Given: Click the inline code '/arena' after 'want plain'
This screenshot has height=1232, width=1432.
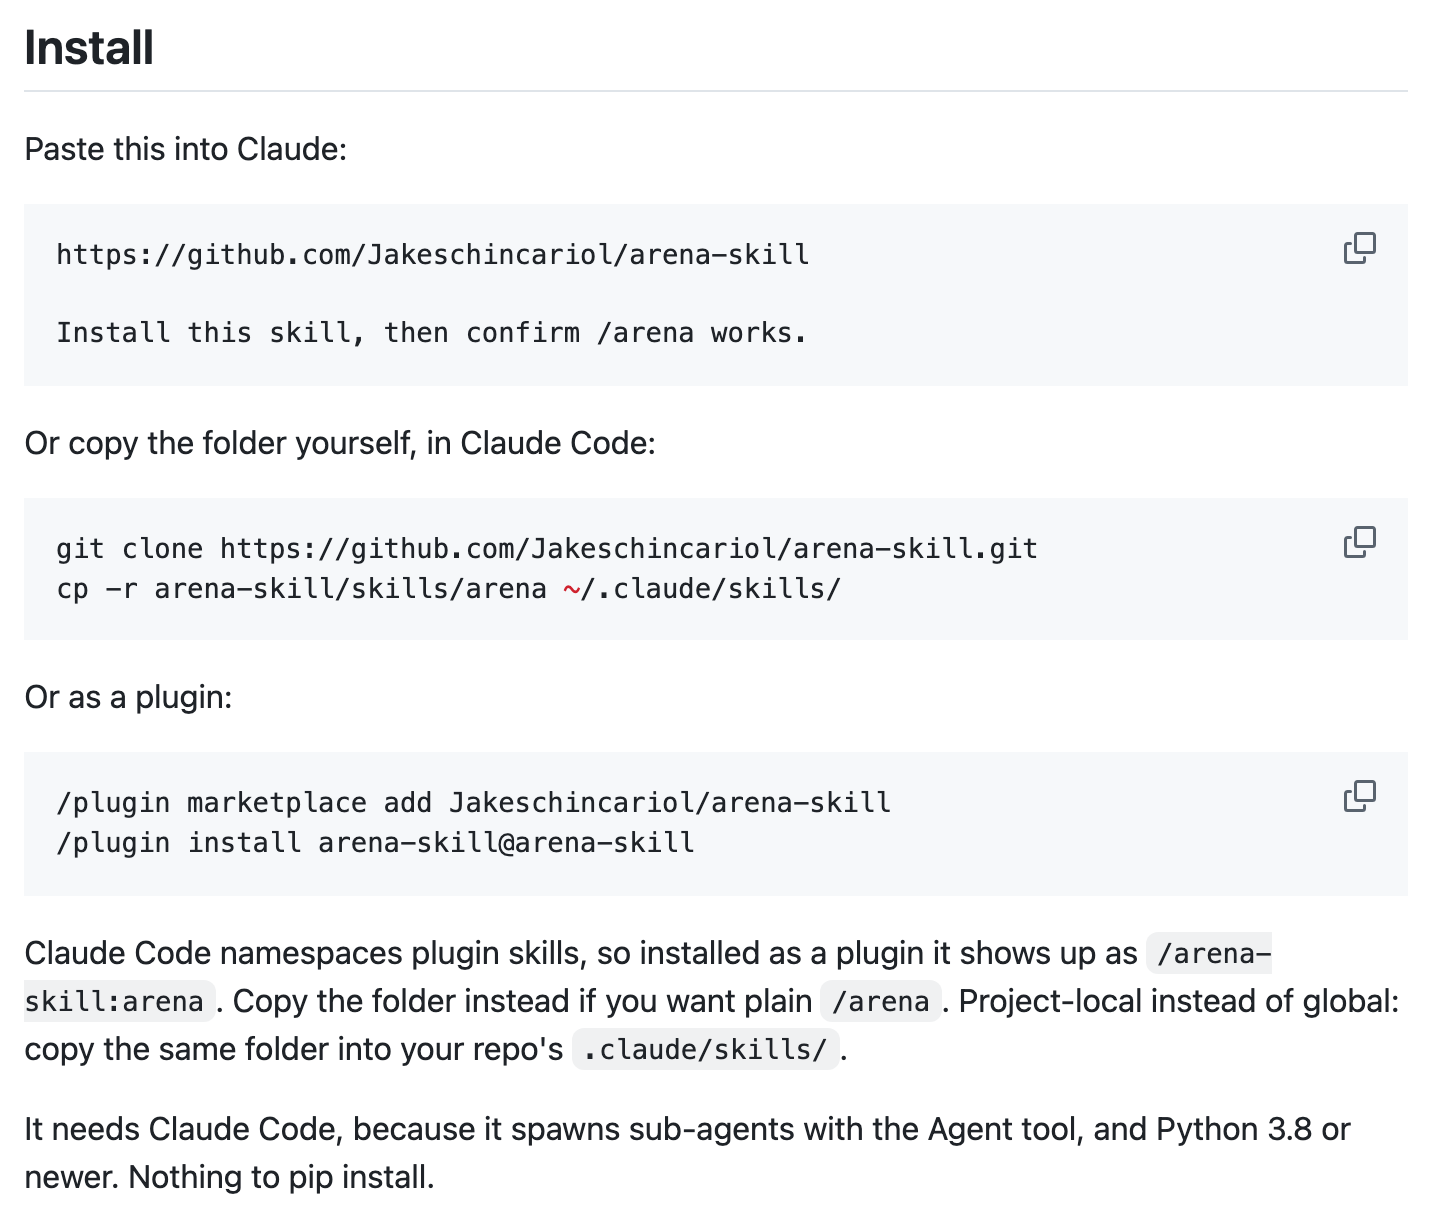Looking at the screenshot, I should (x=881, y=1001).
